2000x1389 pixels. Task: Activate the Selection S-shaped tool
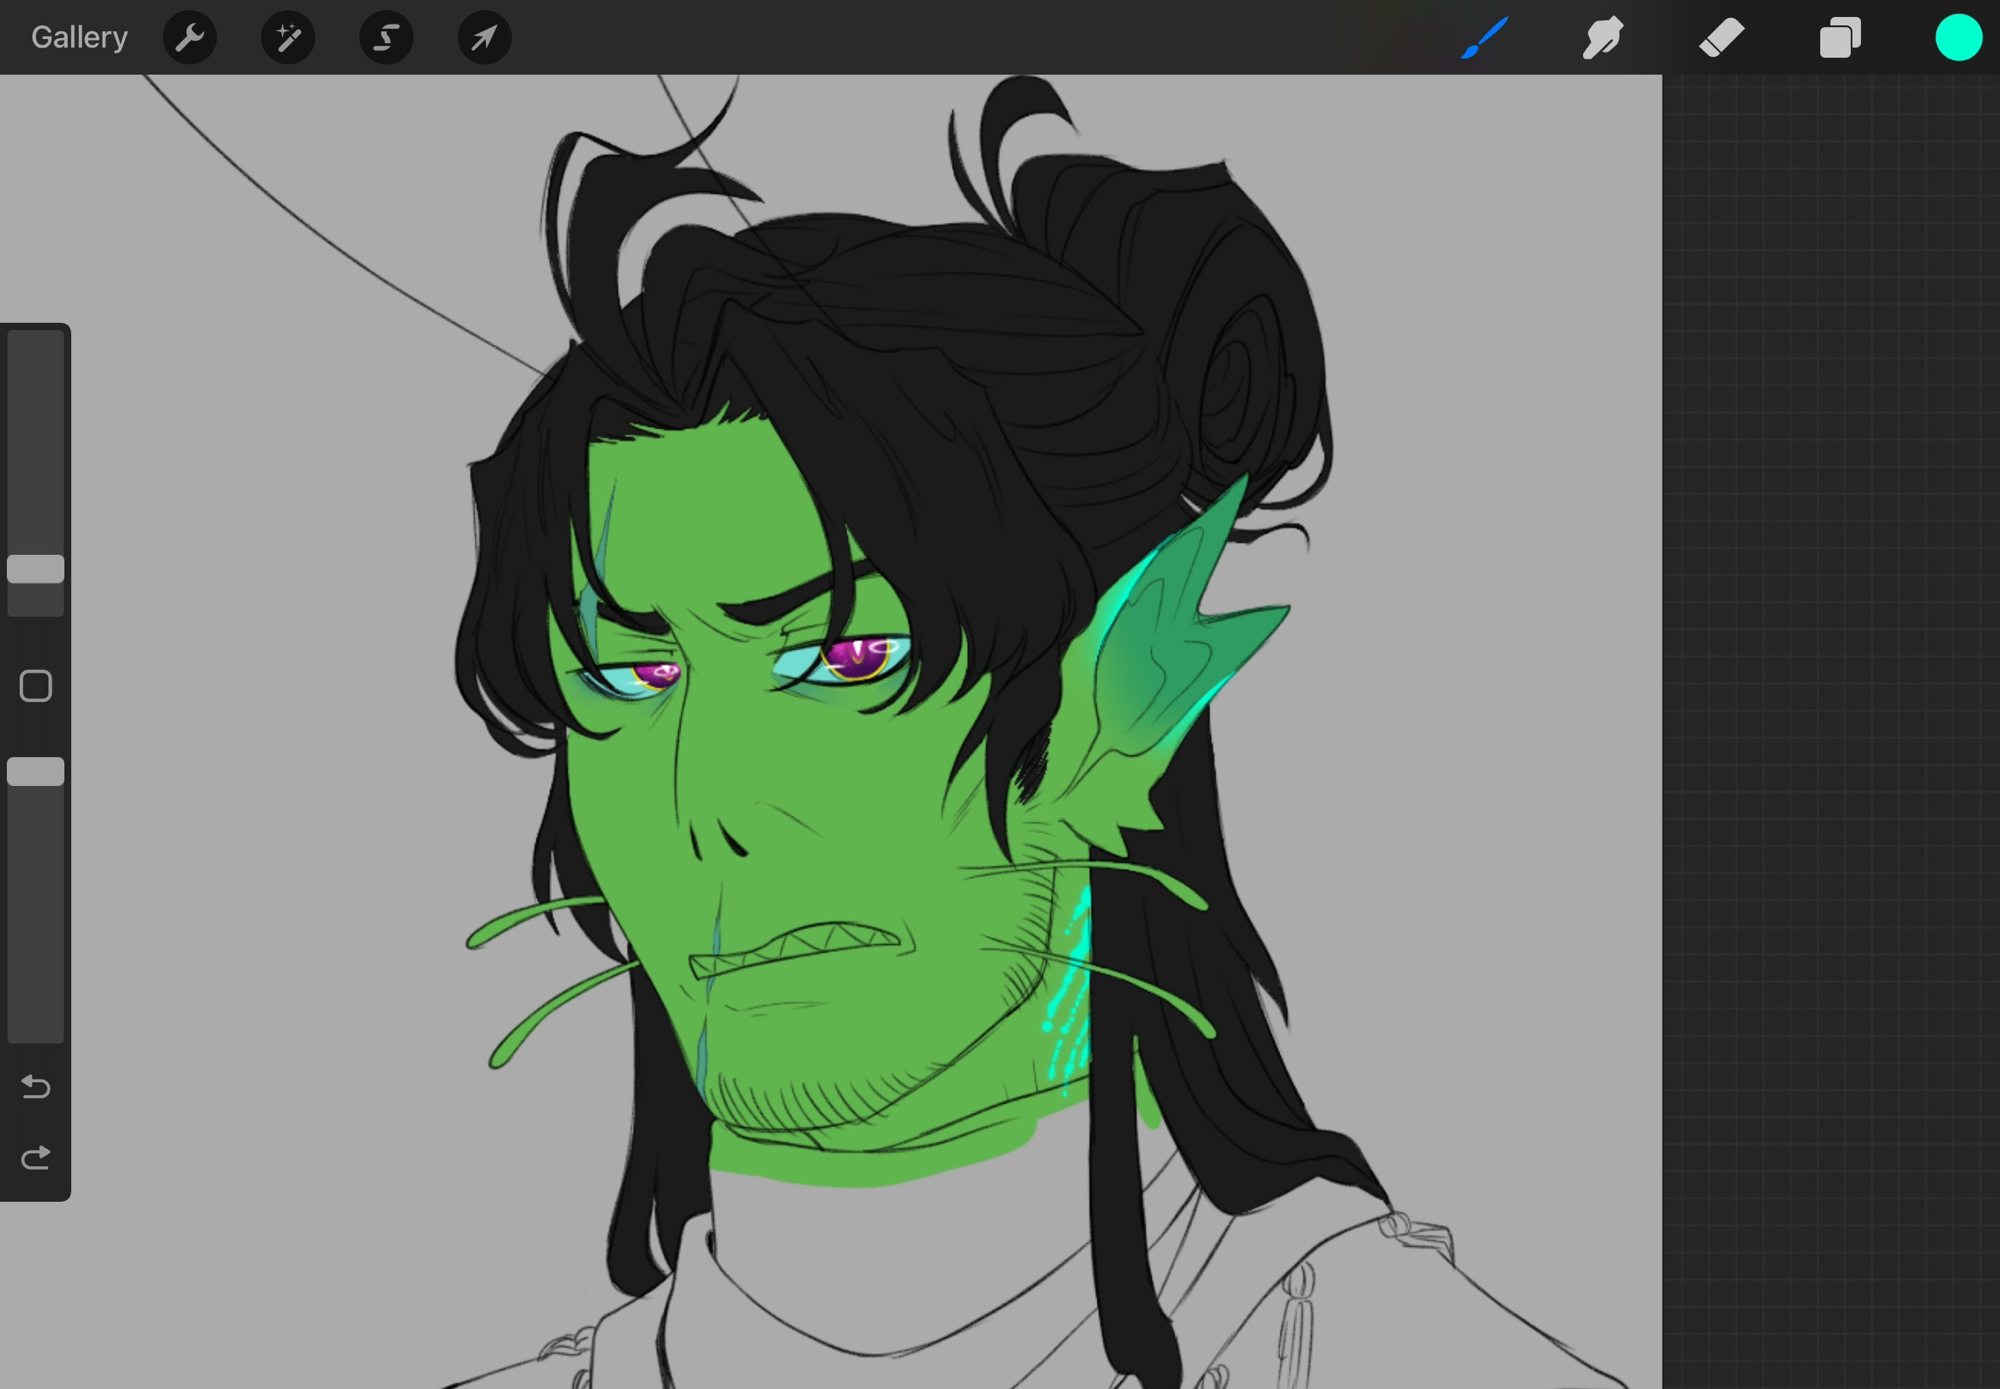pyautogui.click(x=386, y=38)
